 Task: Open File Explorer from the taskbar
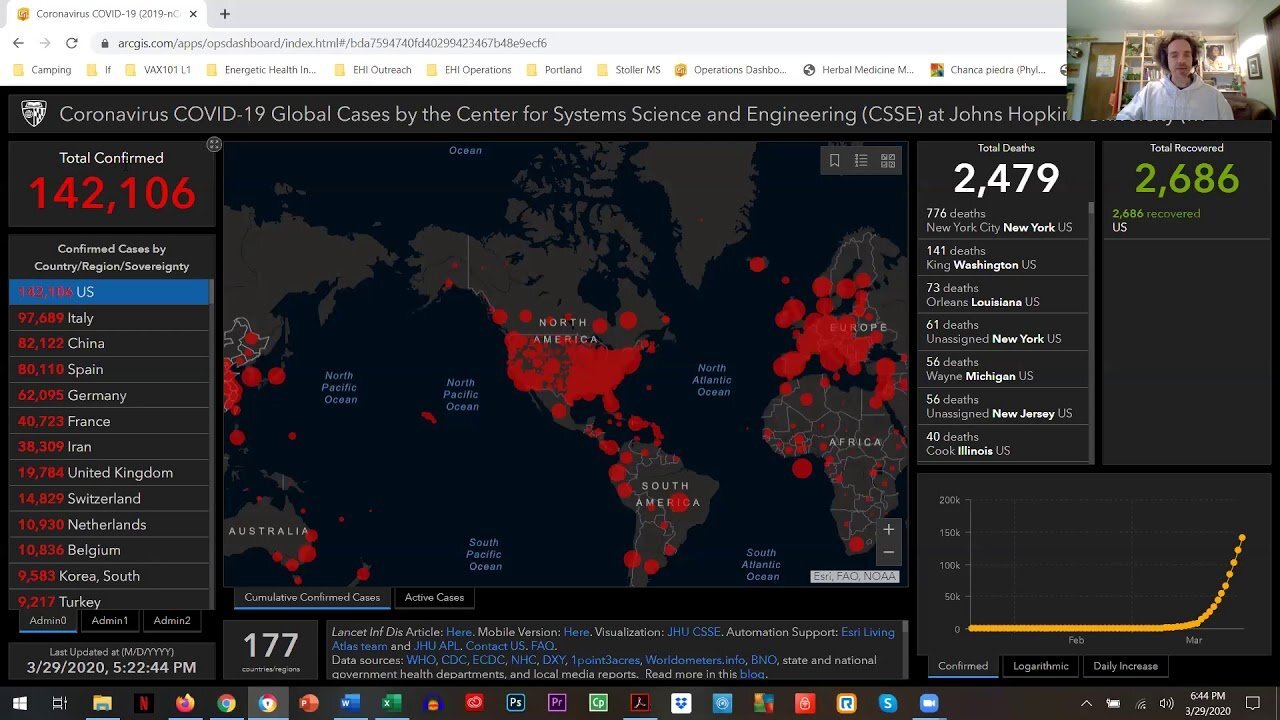tap(102, 703)
